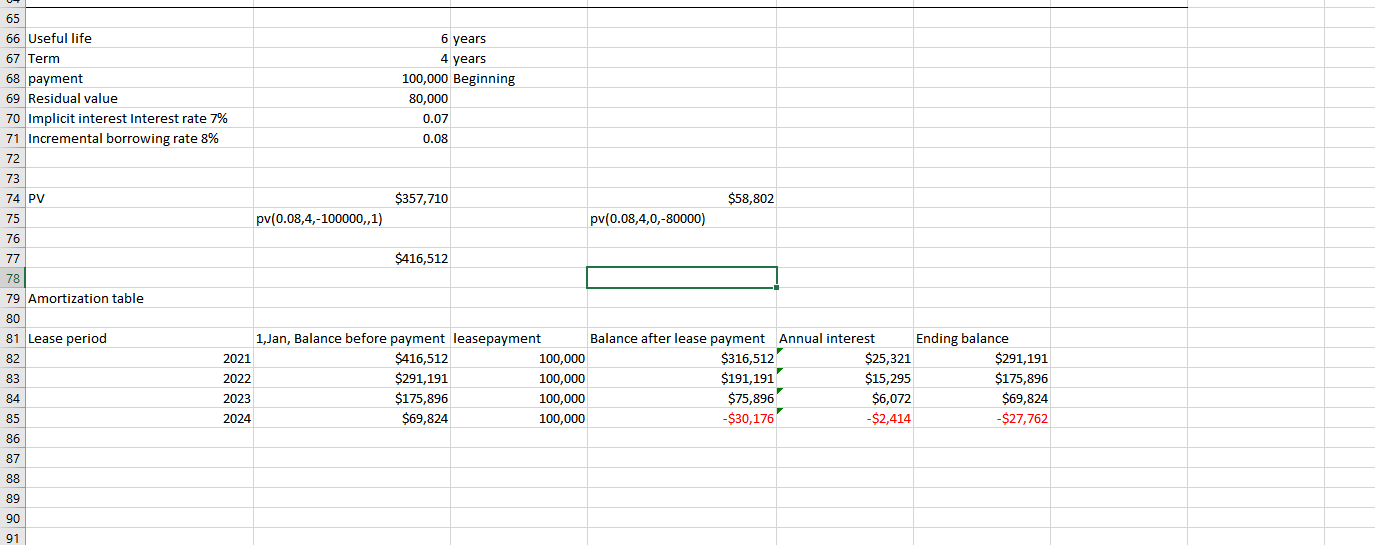
Task: Select the pv(0.08,4,0,-80000) formula text
Action: click(648, 218)
